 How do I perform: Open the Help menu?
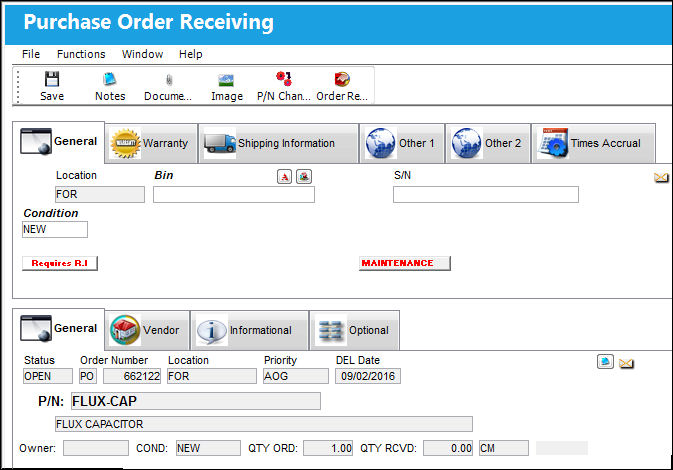click(191, 54)
